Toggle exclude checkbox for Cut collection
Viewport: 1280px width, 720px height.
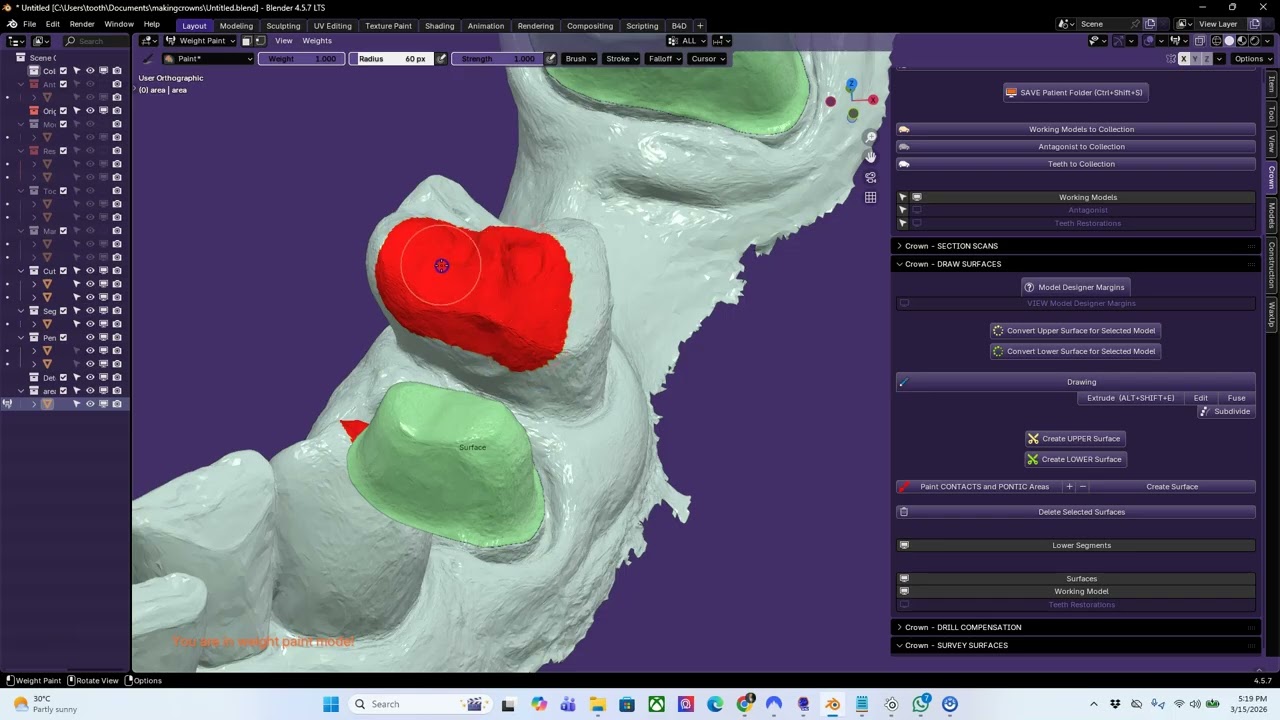pyautogui.click(x=63, y=271)
